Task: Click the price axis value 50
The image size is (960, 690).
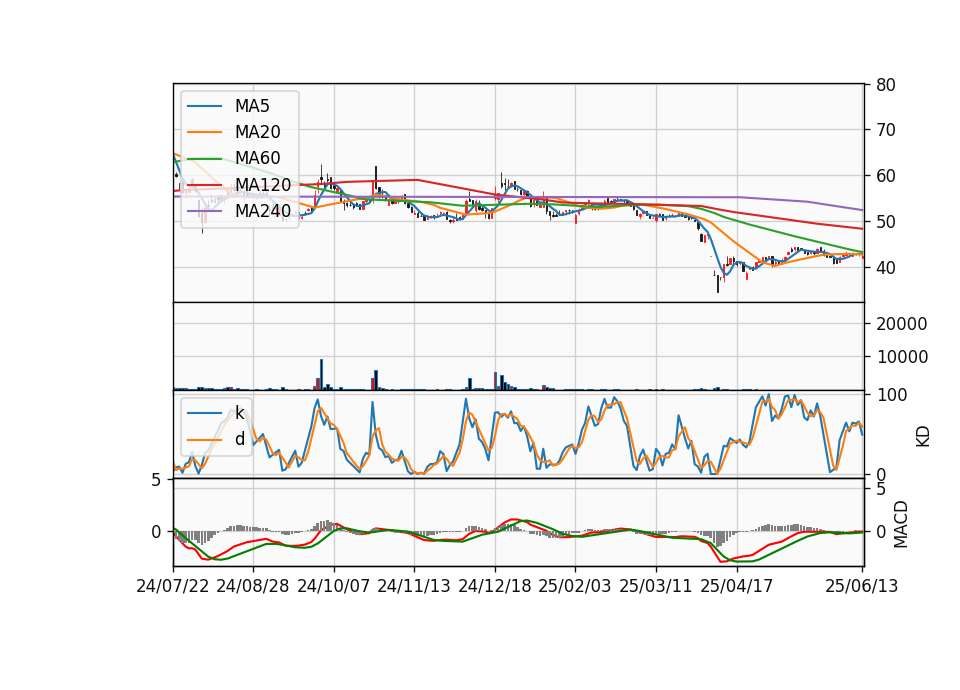Action: (x=886, y=222)
